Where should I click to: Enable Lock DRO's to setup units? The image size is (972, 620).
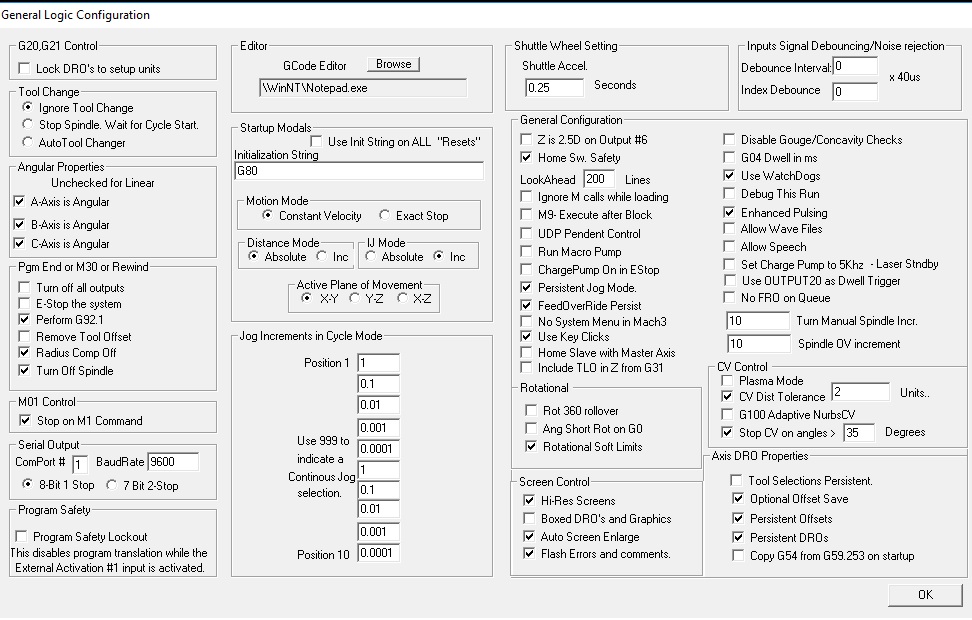pos(24,68)
